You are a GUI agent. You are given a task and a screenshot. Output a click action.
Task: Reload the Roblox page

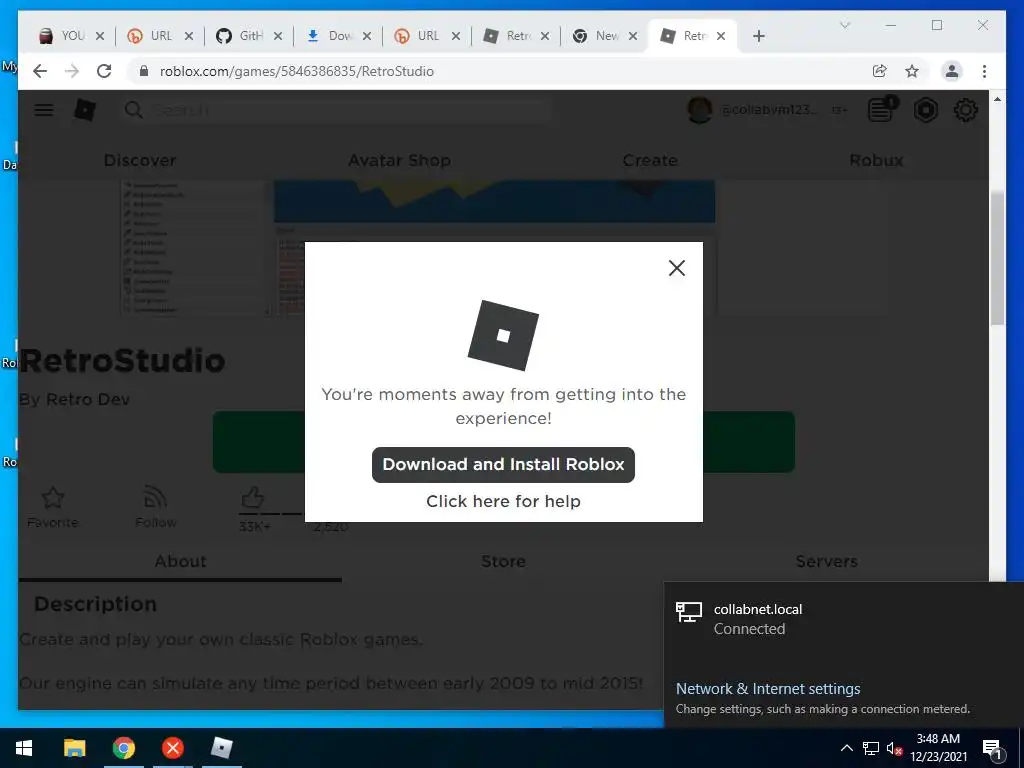click(104, 71)
